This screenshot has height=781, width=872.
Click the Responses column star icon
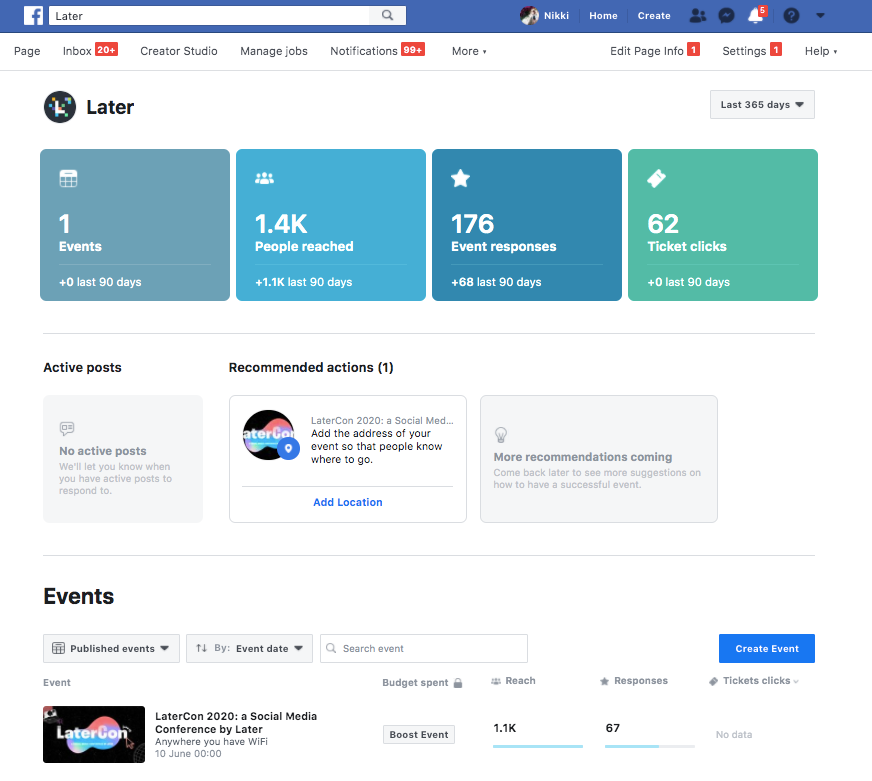coord(605,681)
